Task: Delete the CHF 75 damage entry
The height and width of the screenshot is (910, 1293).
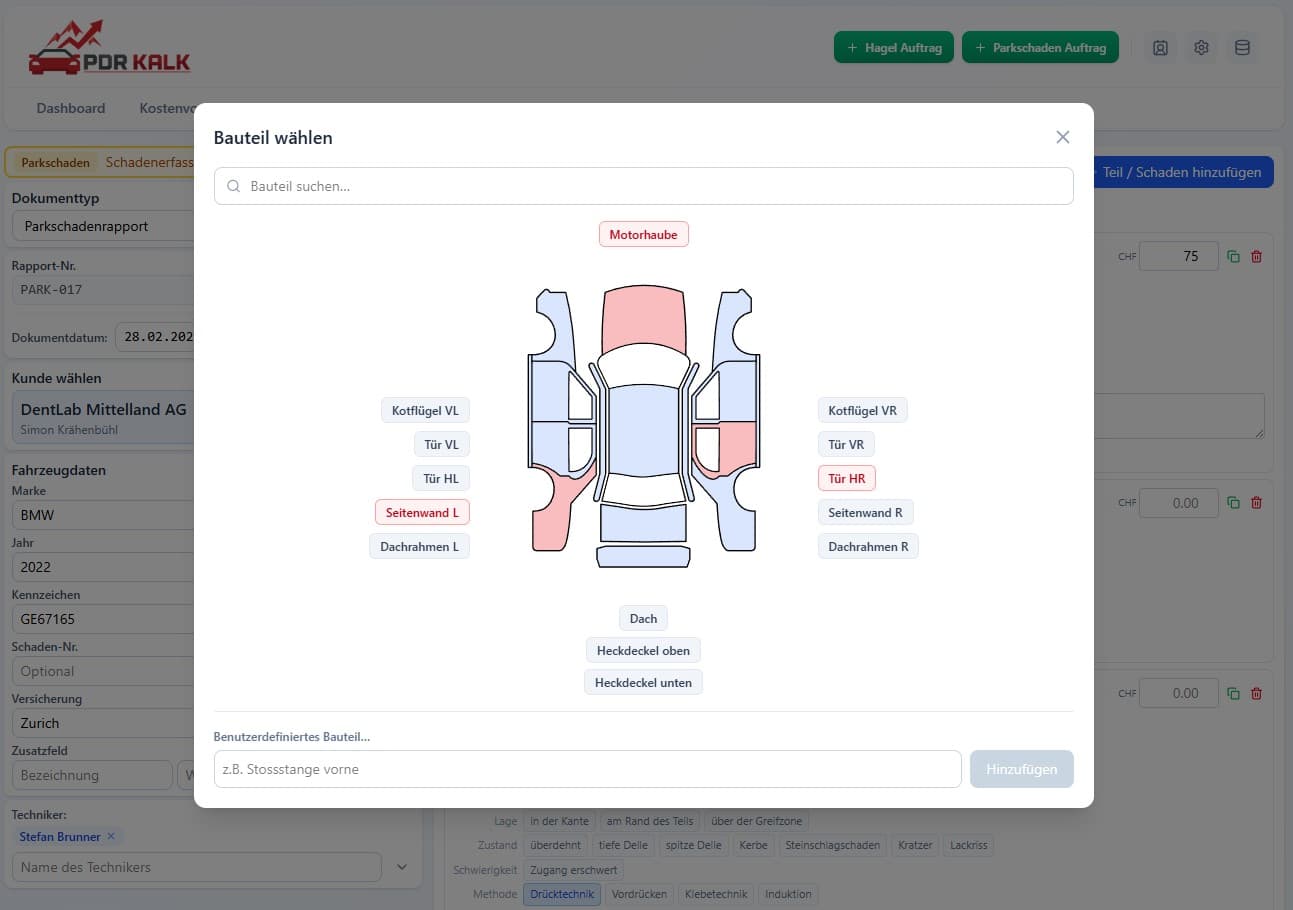Action: [1257, 256]
